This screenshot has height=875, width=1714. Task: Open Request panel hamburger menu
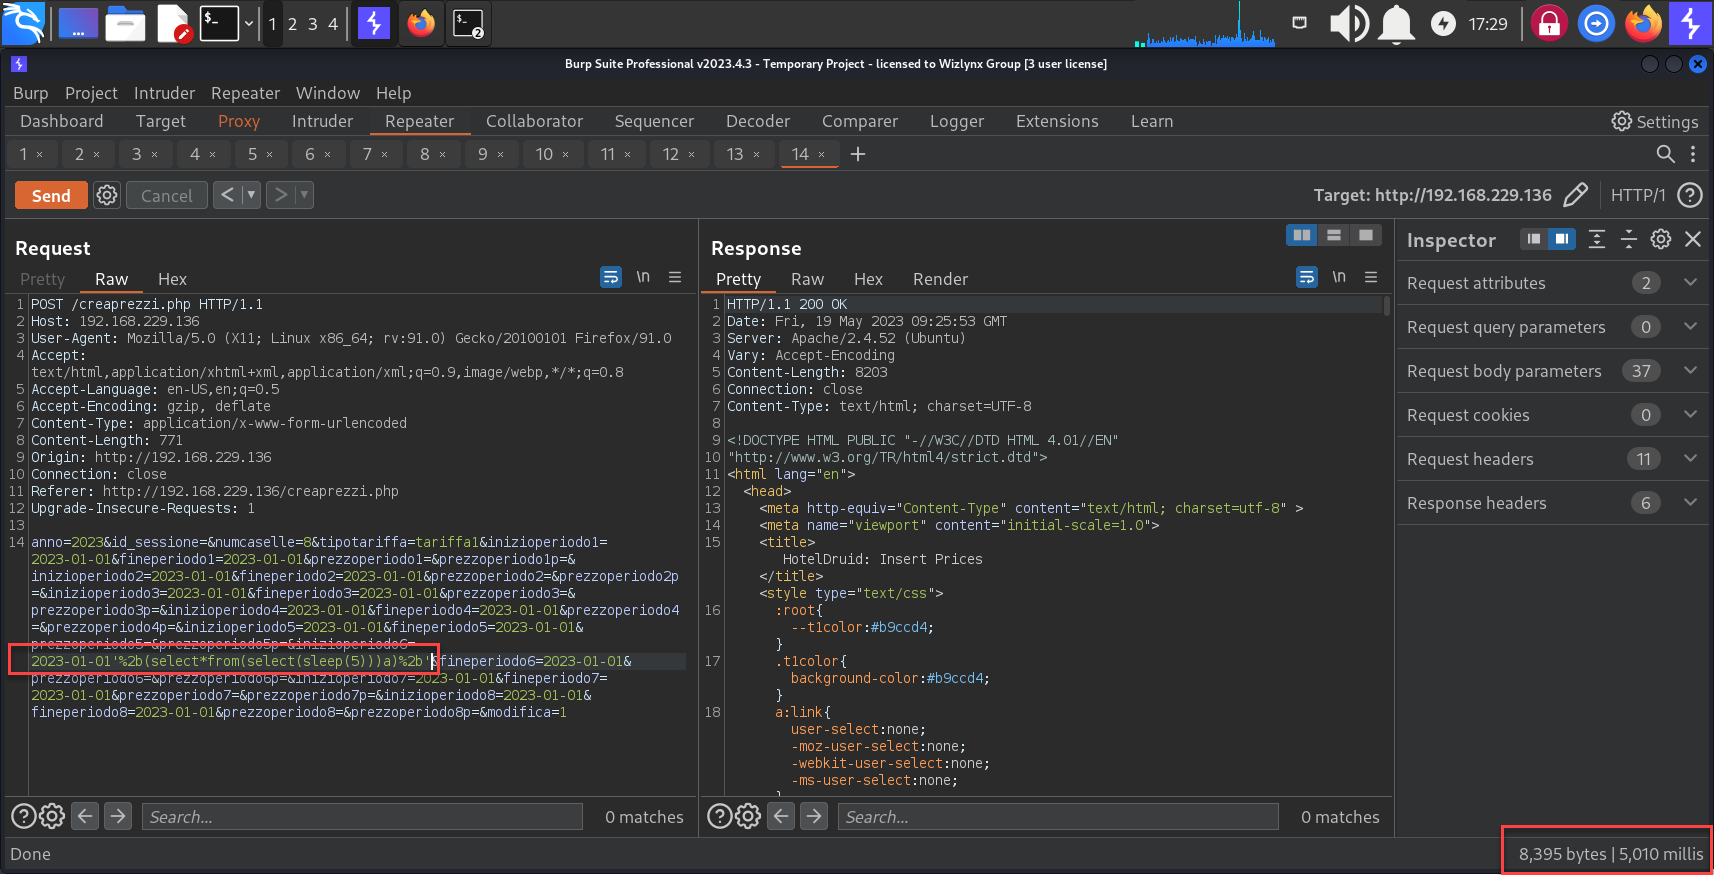675,277
